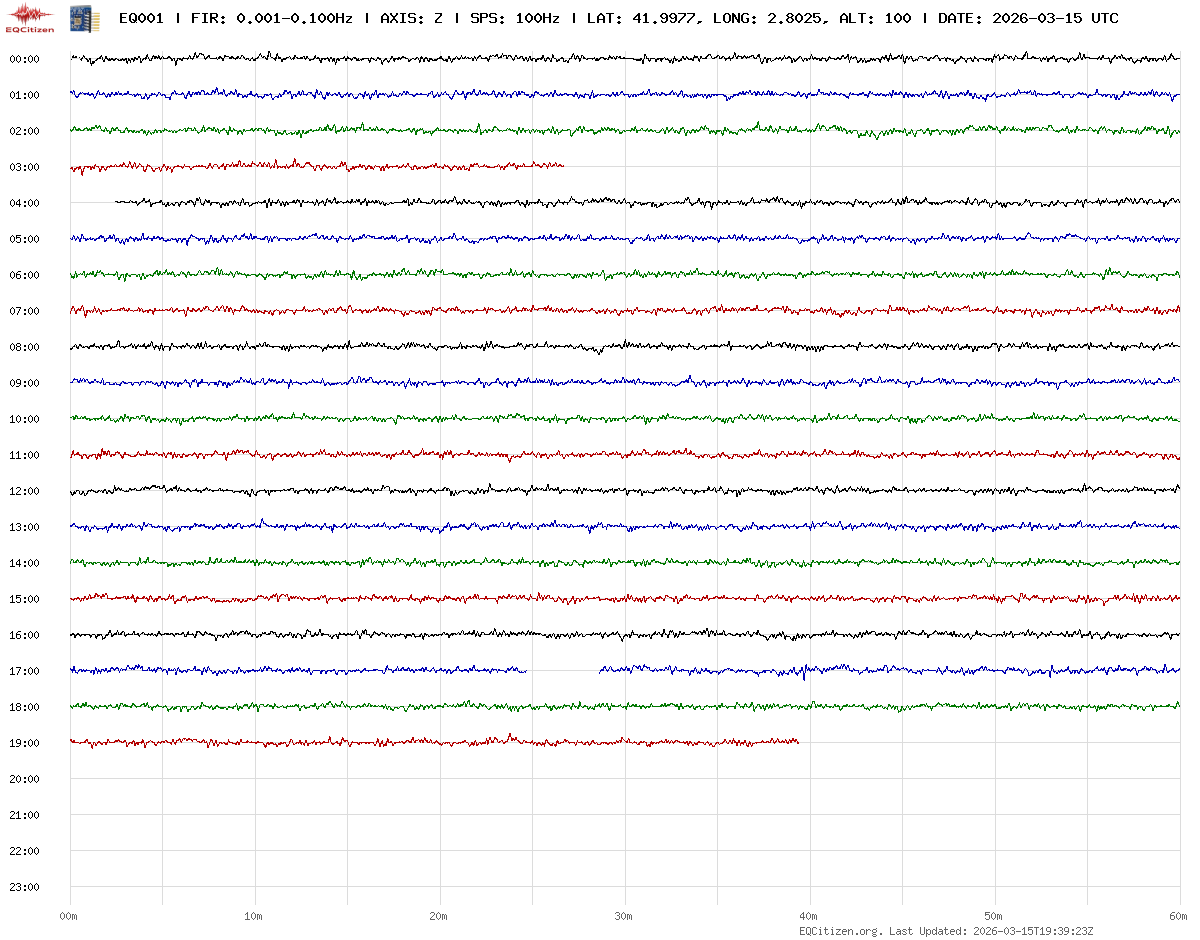The width and height of the screenshot is (1200, 940).
Task: Click the 17:00 hour row label
Action: click(x=24, y=671)
